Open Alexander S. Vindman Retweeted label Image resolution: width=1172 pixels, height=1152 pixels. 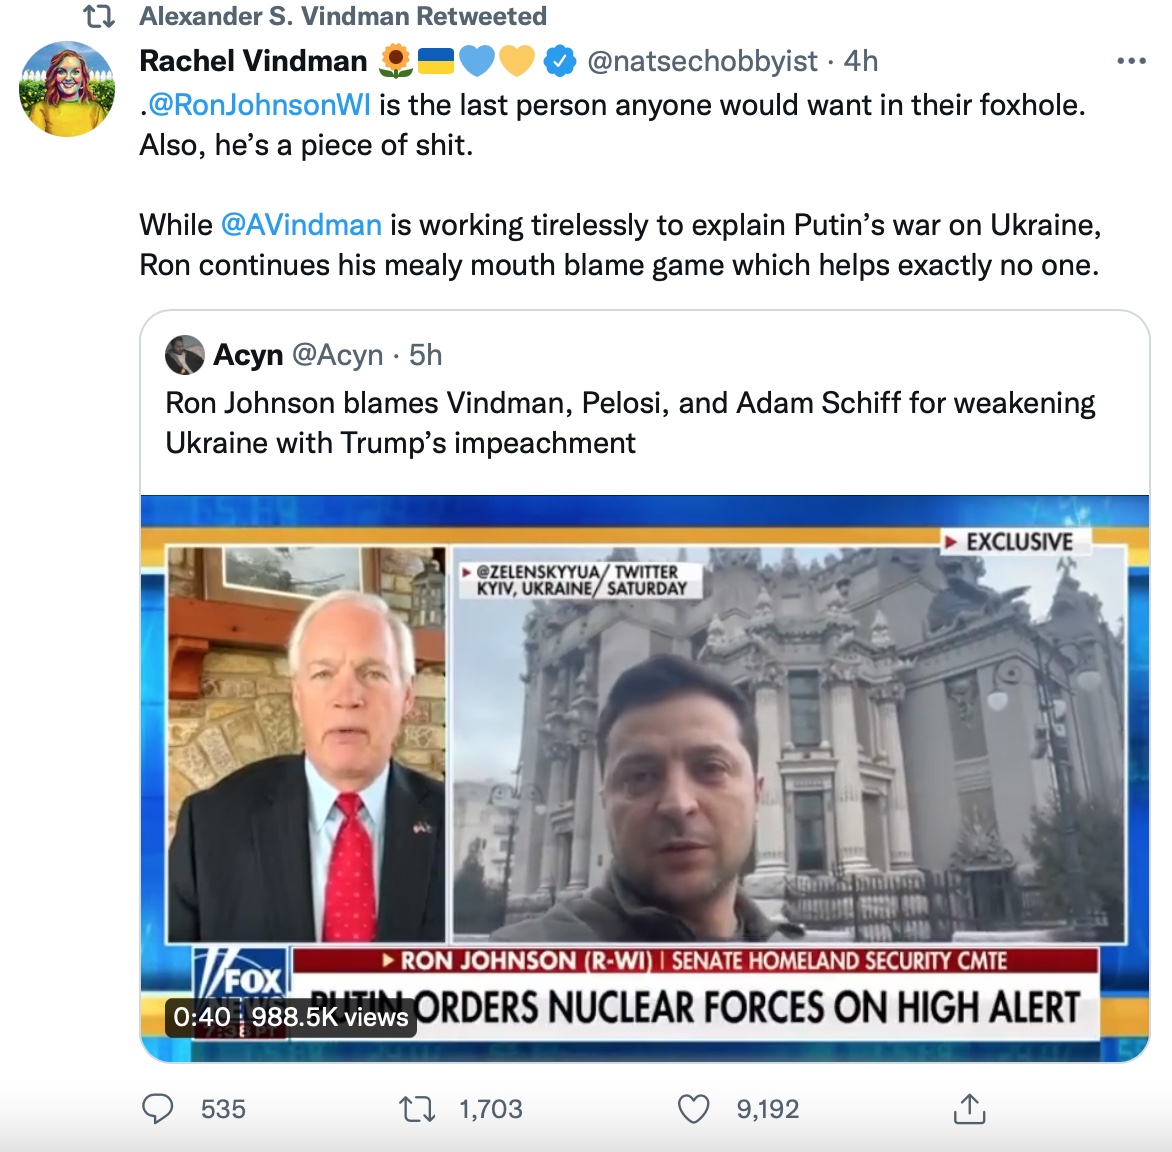point(343,16)
